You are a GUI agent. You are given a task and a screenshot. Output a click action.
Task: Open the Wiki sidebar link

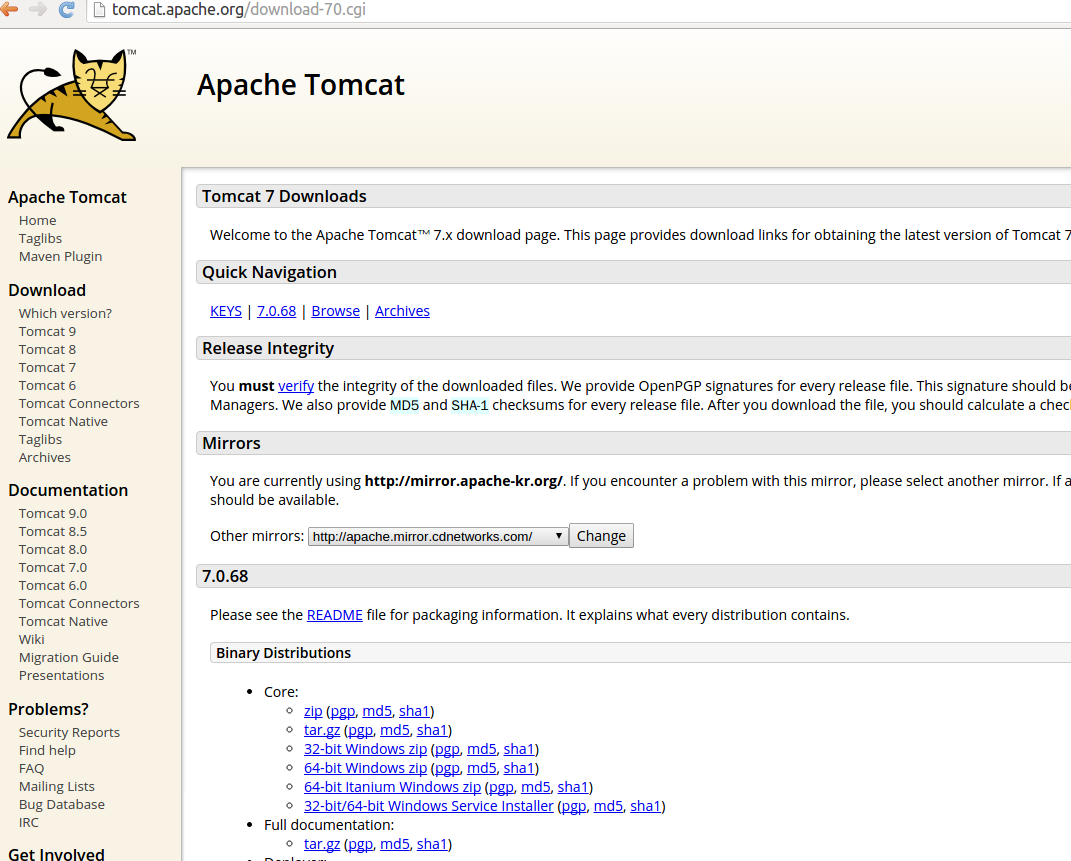[31, 640]
